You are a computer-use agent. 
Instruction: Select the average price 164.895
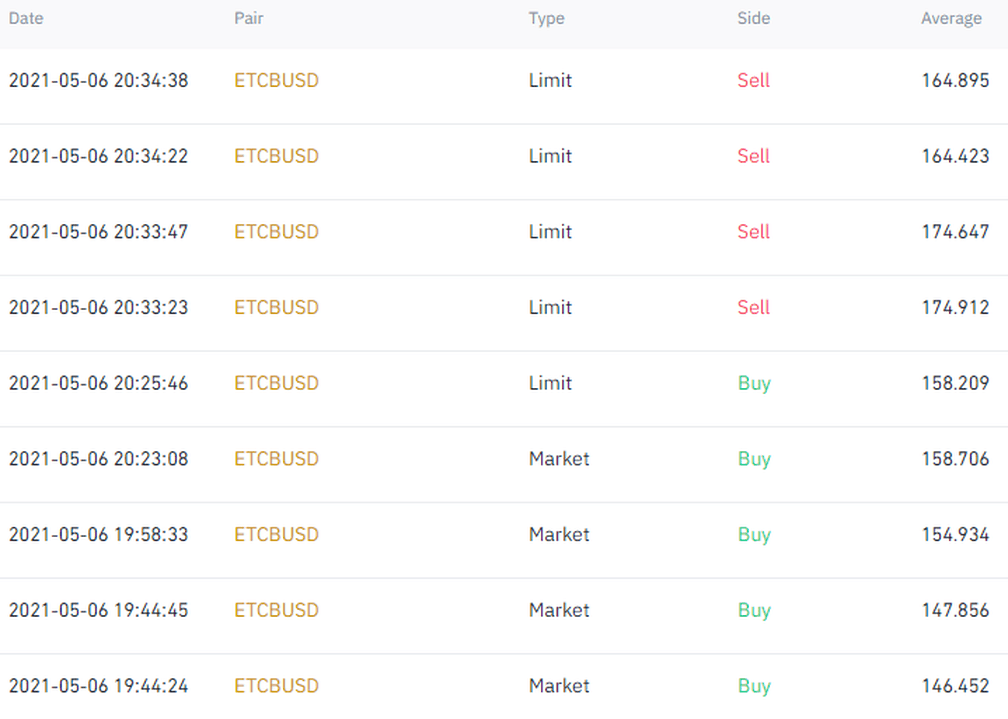[x=955, y=81]
